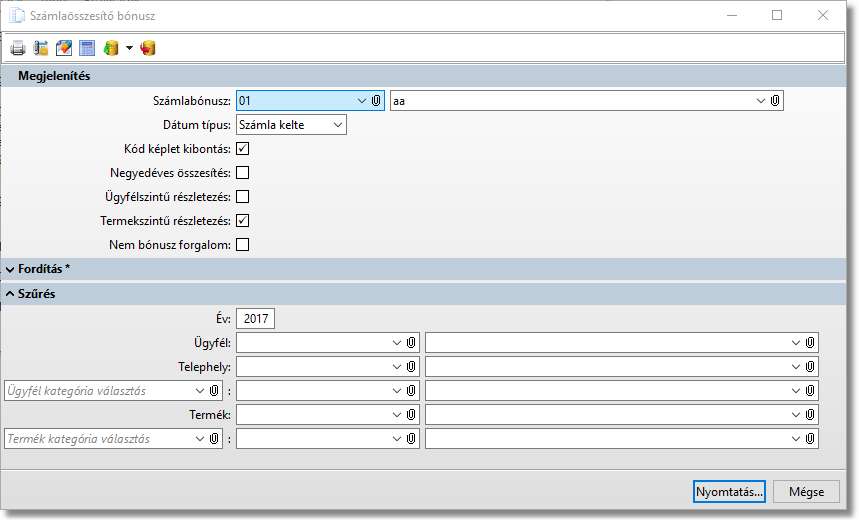Click paperclip in the narrow Telephely field

click(411, 367)
